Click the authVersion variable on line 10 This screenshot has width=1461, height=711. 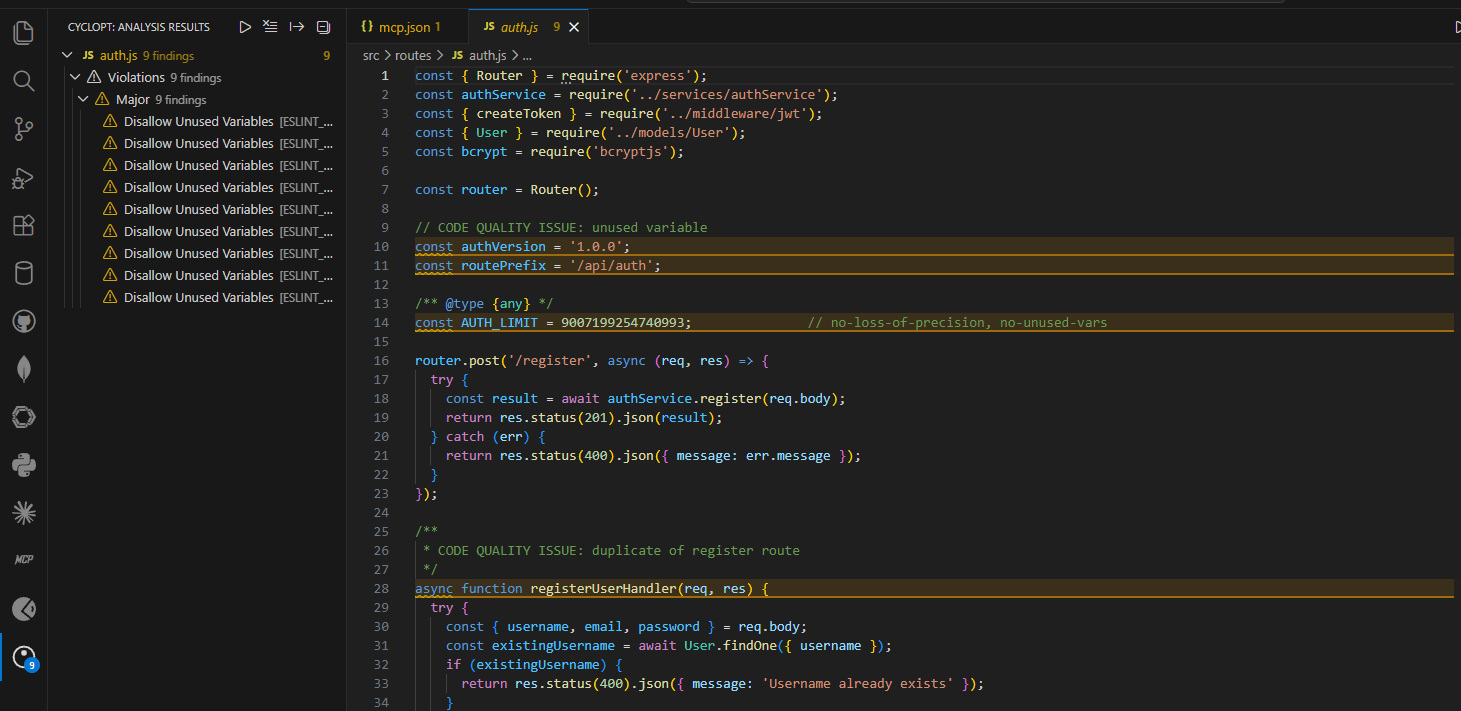503,247
